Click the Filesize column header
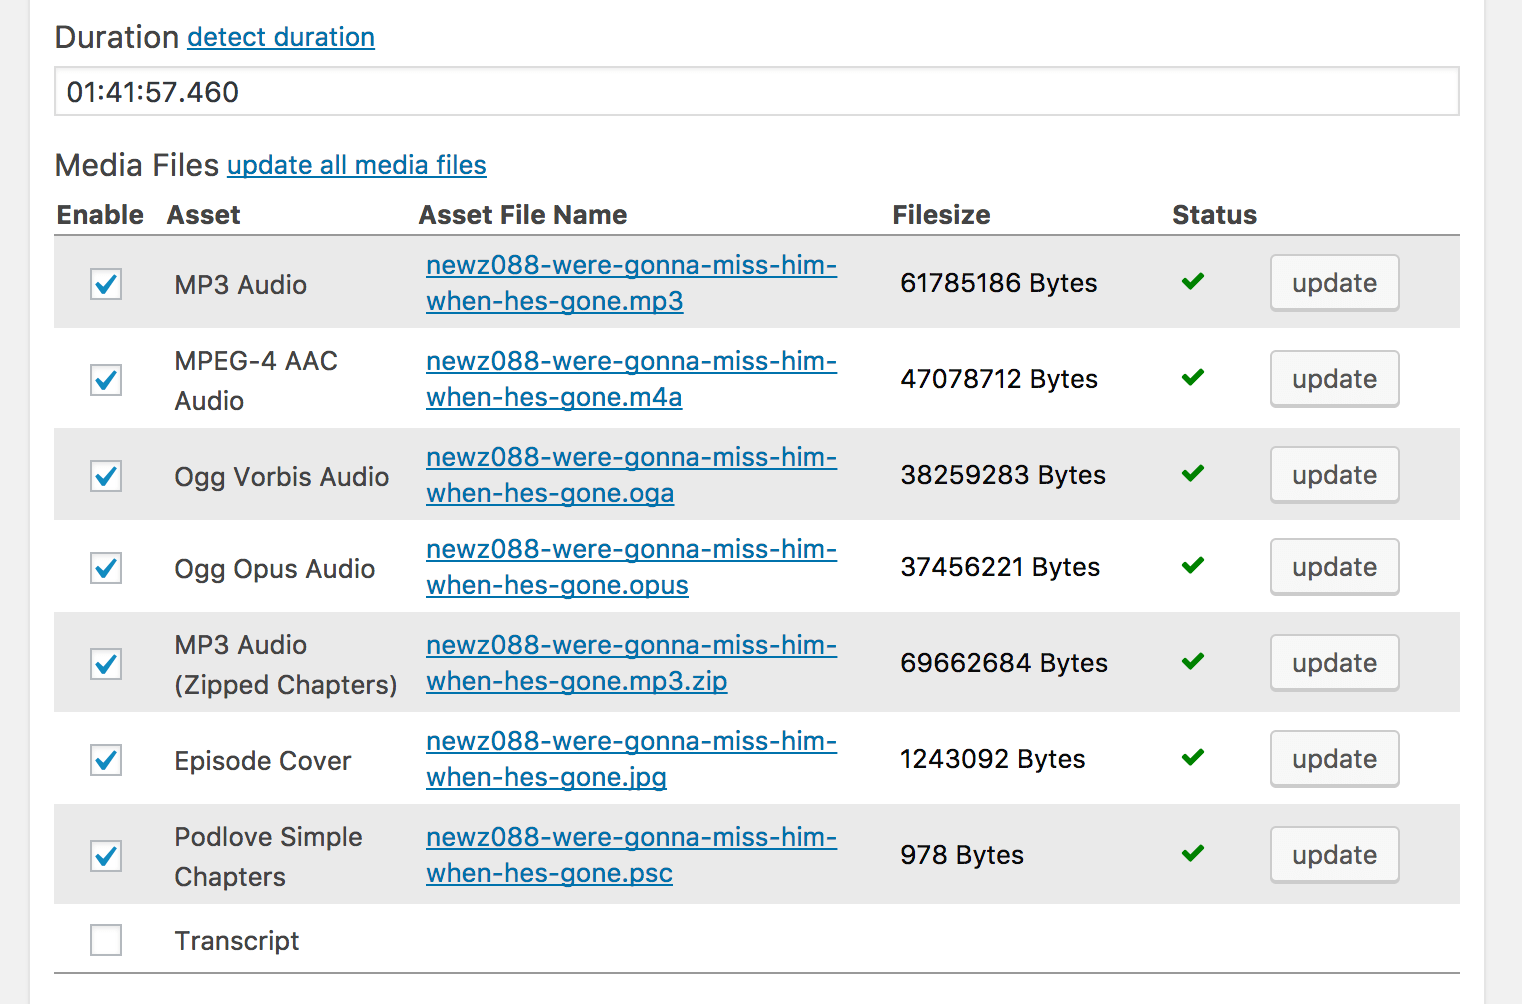Viewport: 1522px width, 1004px height. pos(941,215)
